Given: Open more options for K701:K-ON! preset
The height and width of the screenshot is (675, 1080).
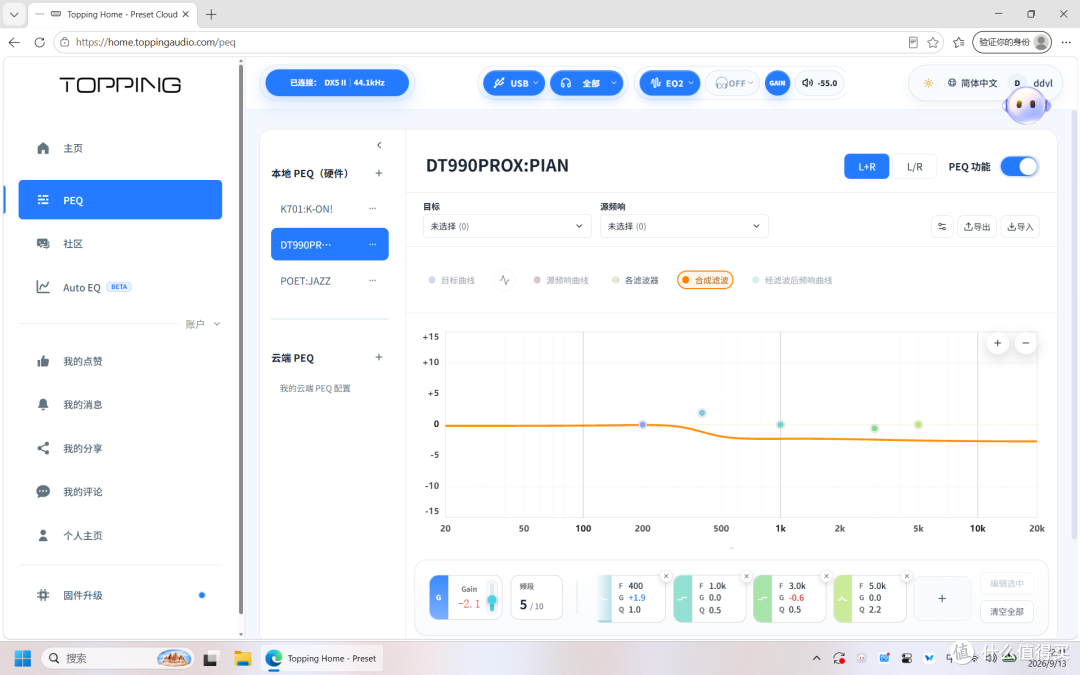Looking at the screenshot, I should 373,208.
